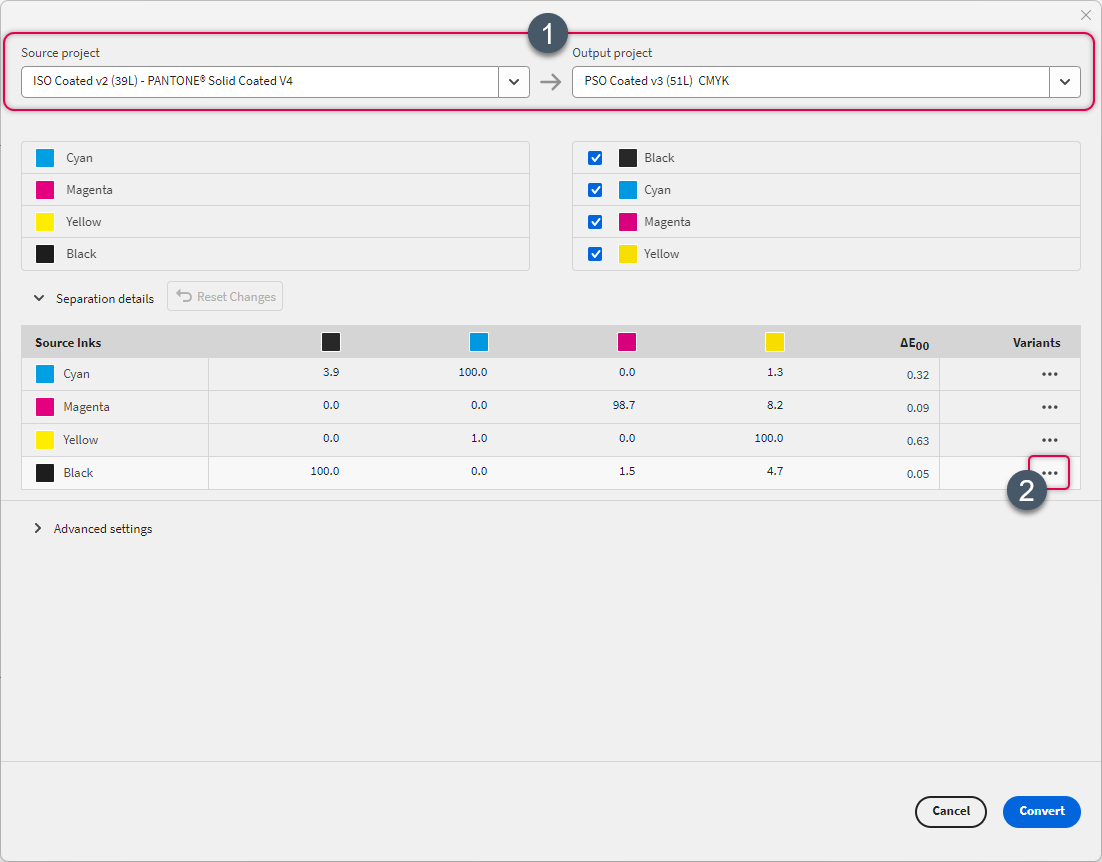Click the Black swatch in the table header
Viewport: 1102px width, 862px height.
pos(331,342)
